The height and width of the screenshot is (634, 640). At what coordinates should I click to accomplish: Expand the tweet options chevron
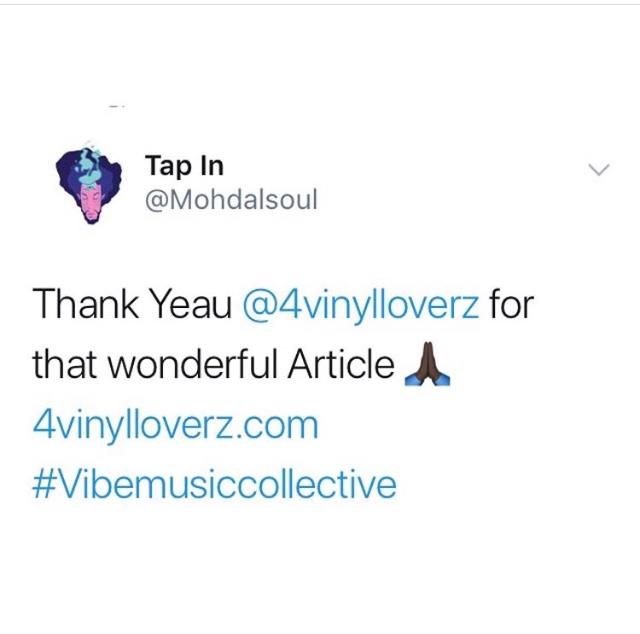[599, 169]
